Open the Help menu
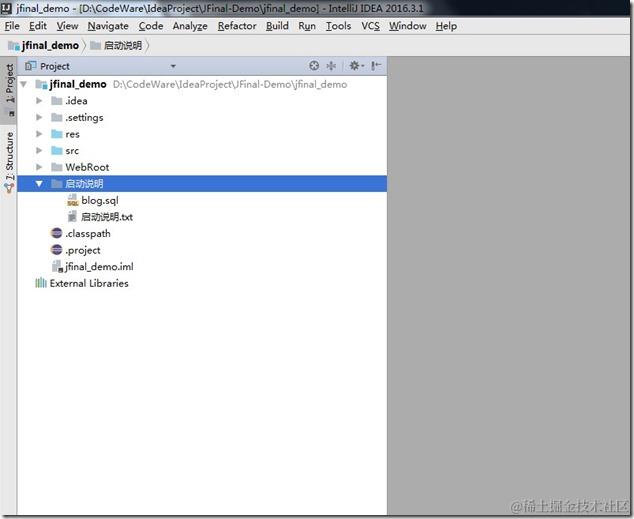634x519 pixels. coord(446,26)
